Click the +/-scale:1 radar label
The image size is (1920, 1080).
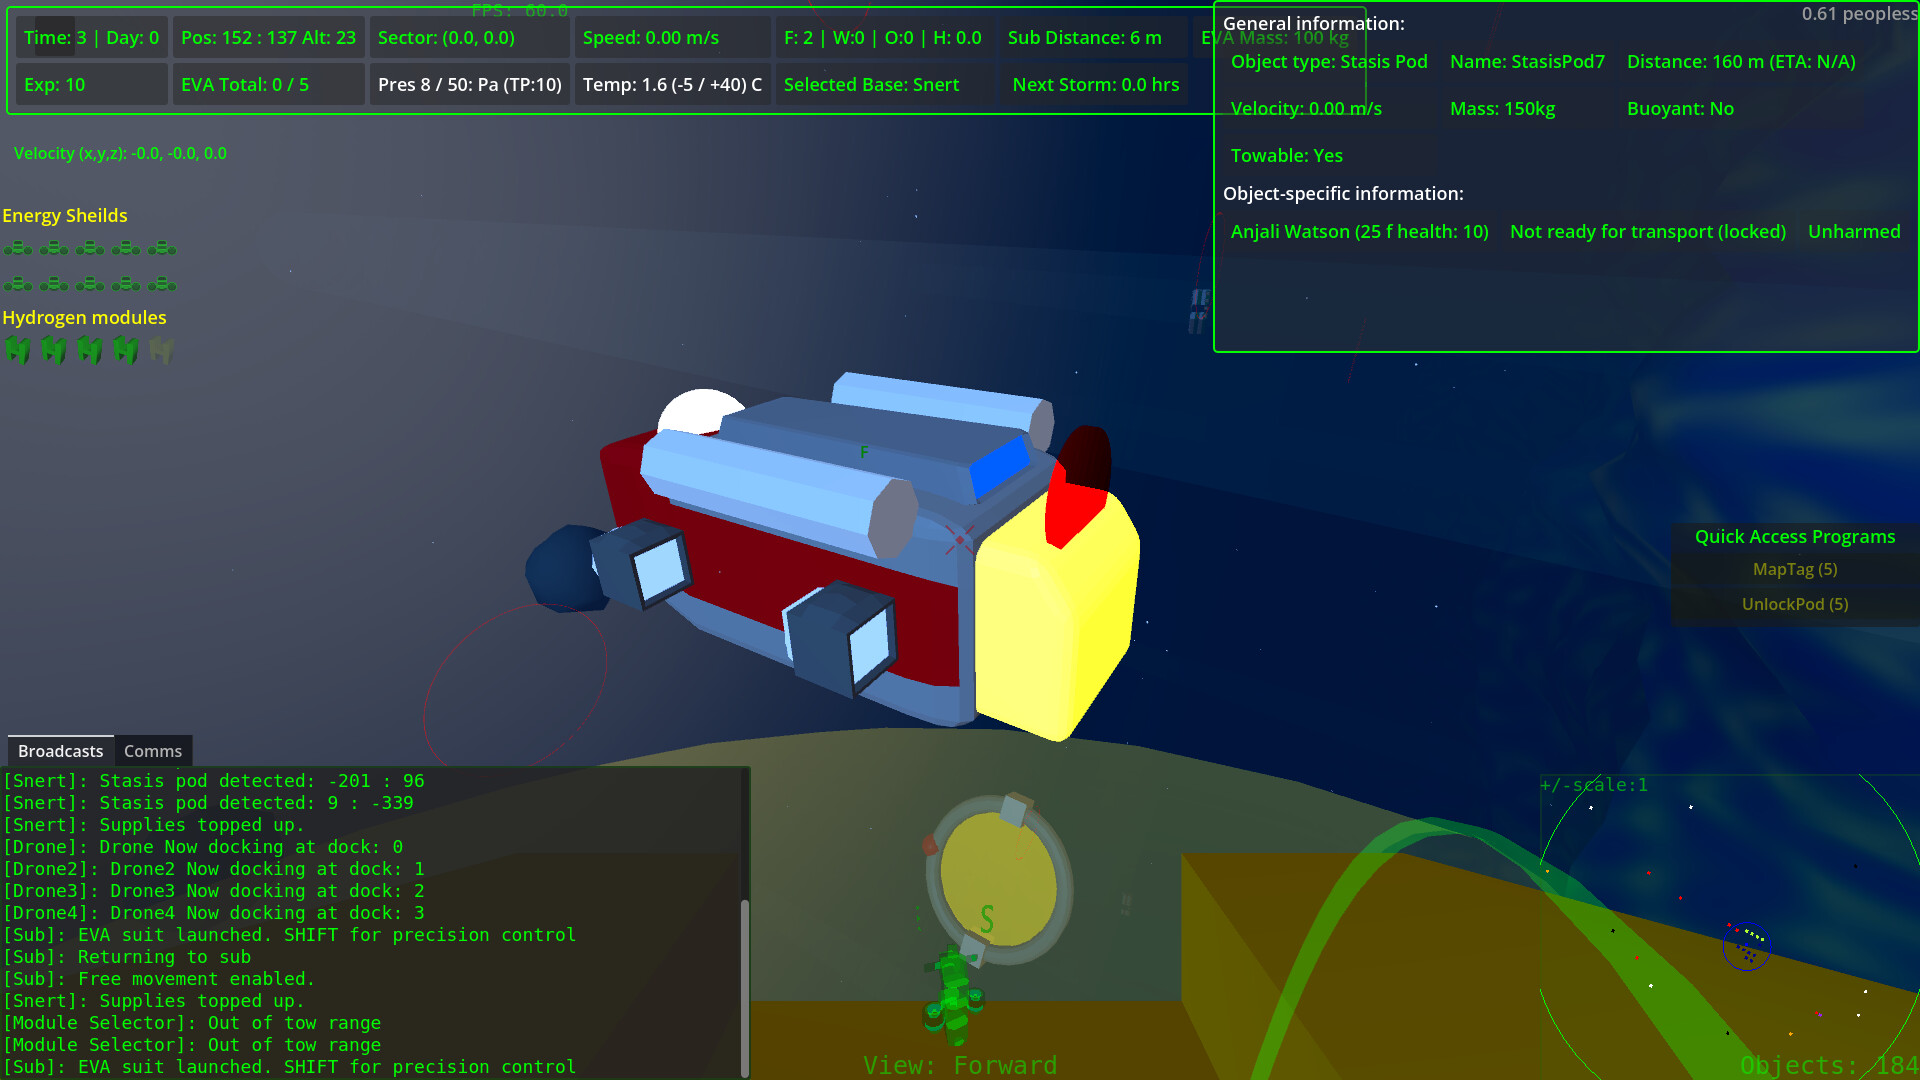point(1594,785)
